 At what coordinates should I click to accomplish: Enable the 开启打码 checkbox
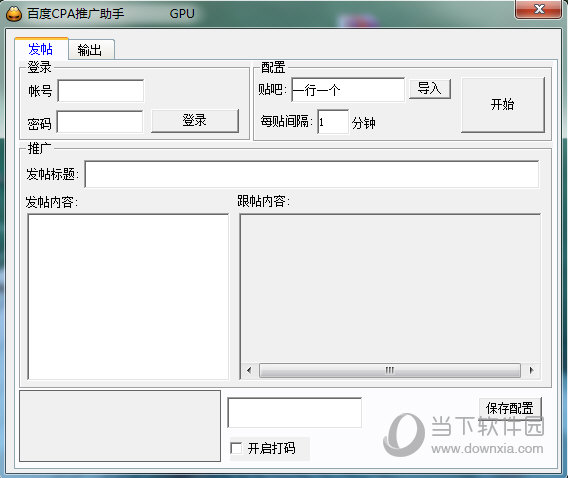[236, 449]
